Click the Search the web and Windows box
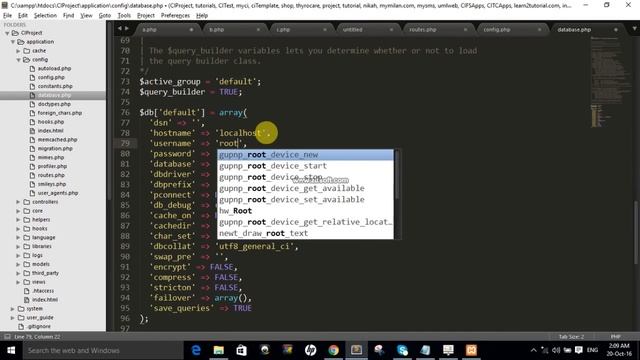The image size is (640, 360). coord(102,350)
